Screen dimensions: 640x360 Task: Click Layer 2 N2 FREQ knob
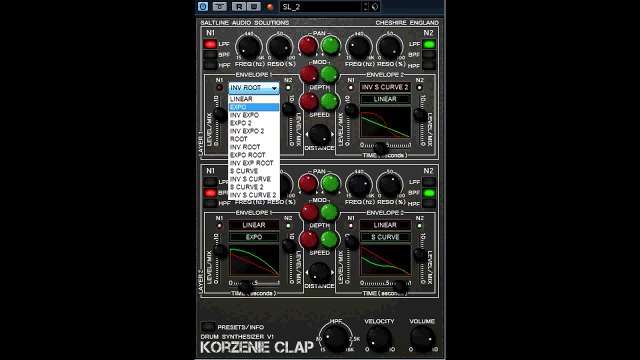[359, 185]
